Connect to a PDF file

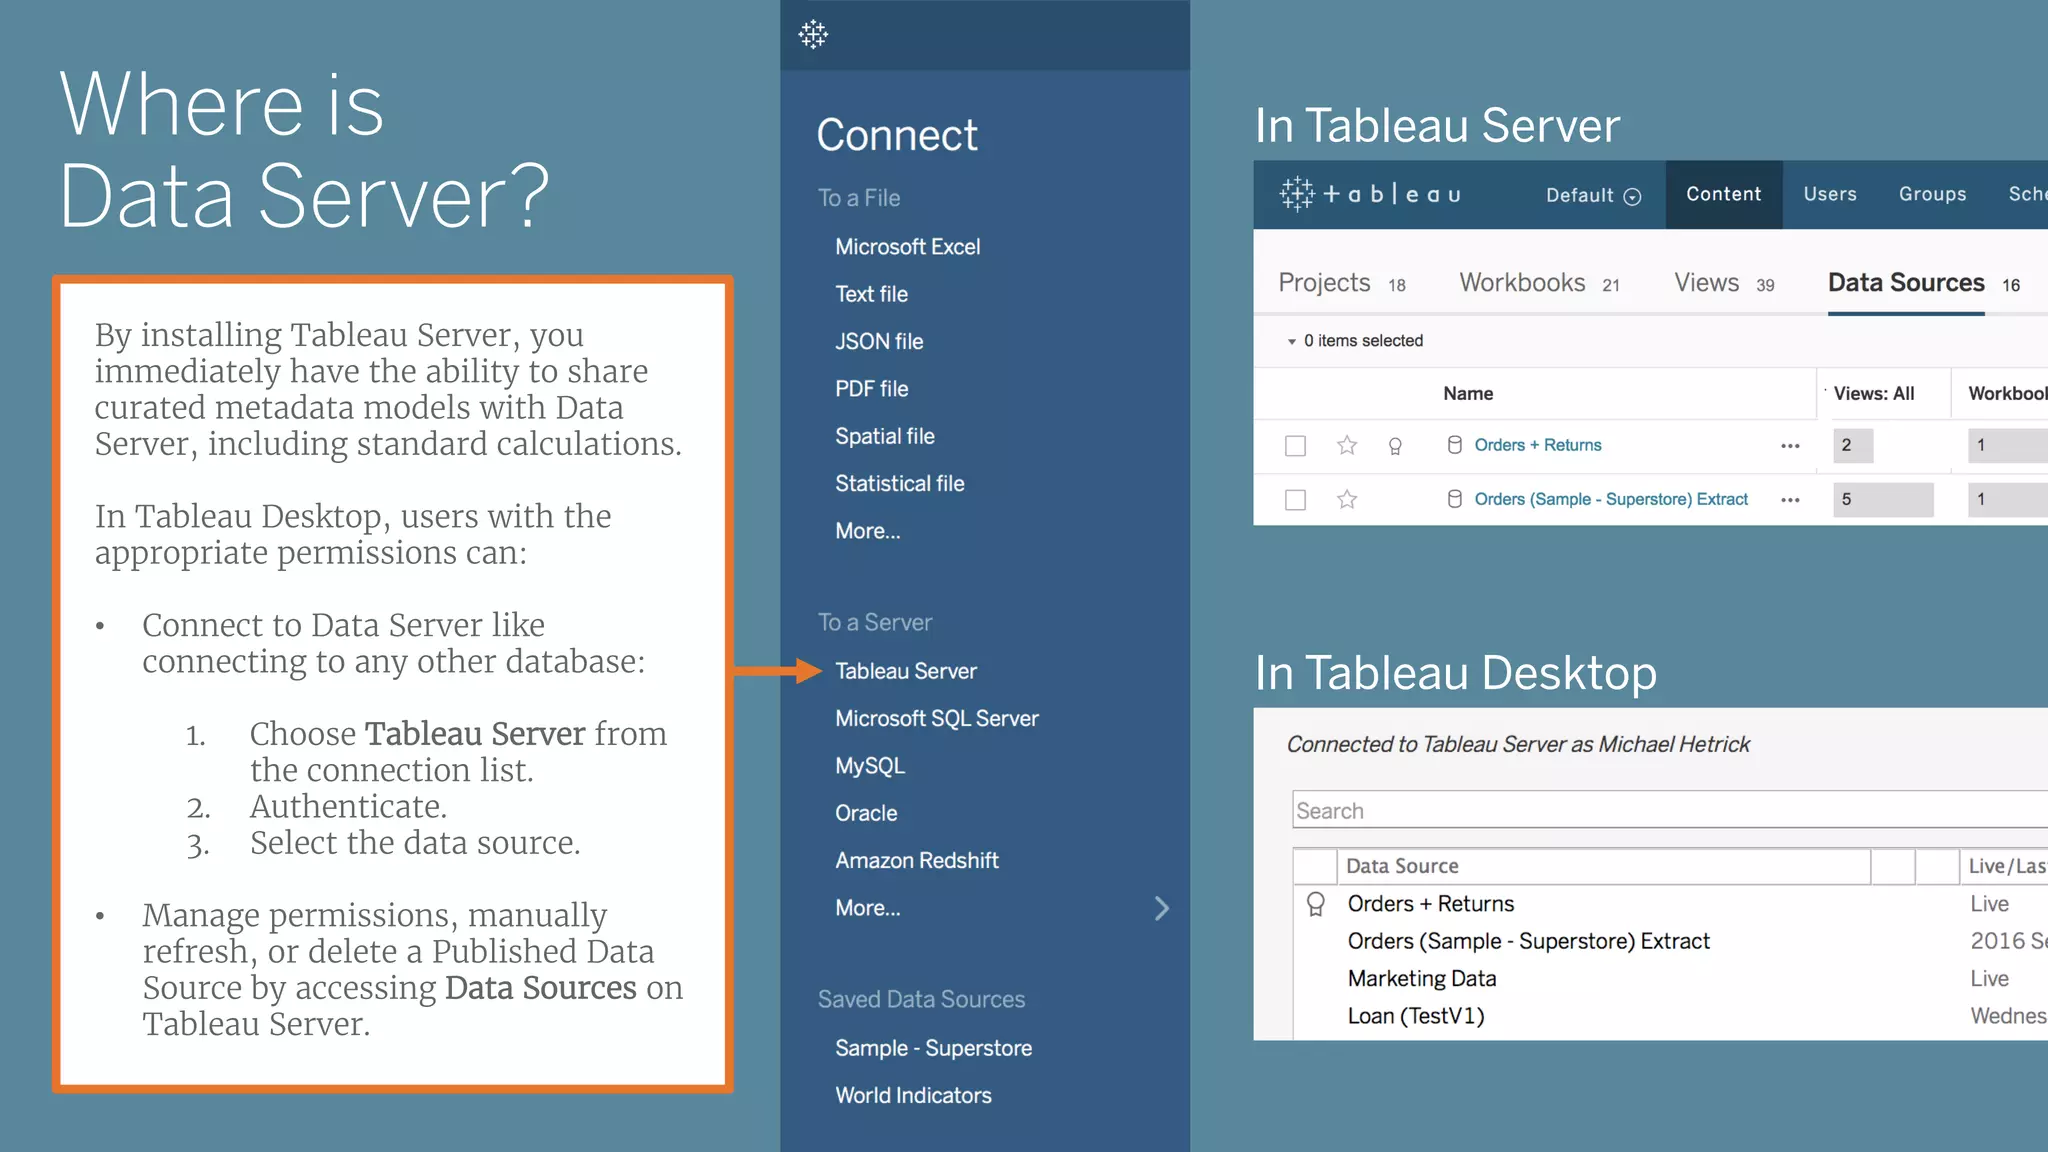click(x=871, y=389)
